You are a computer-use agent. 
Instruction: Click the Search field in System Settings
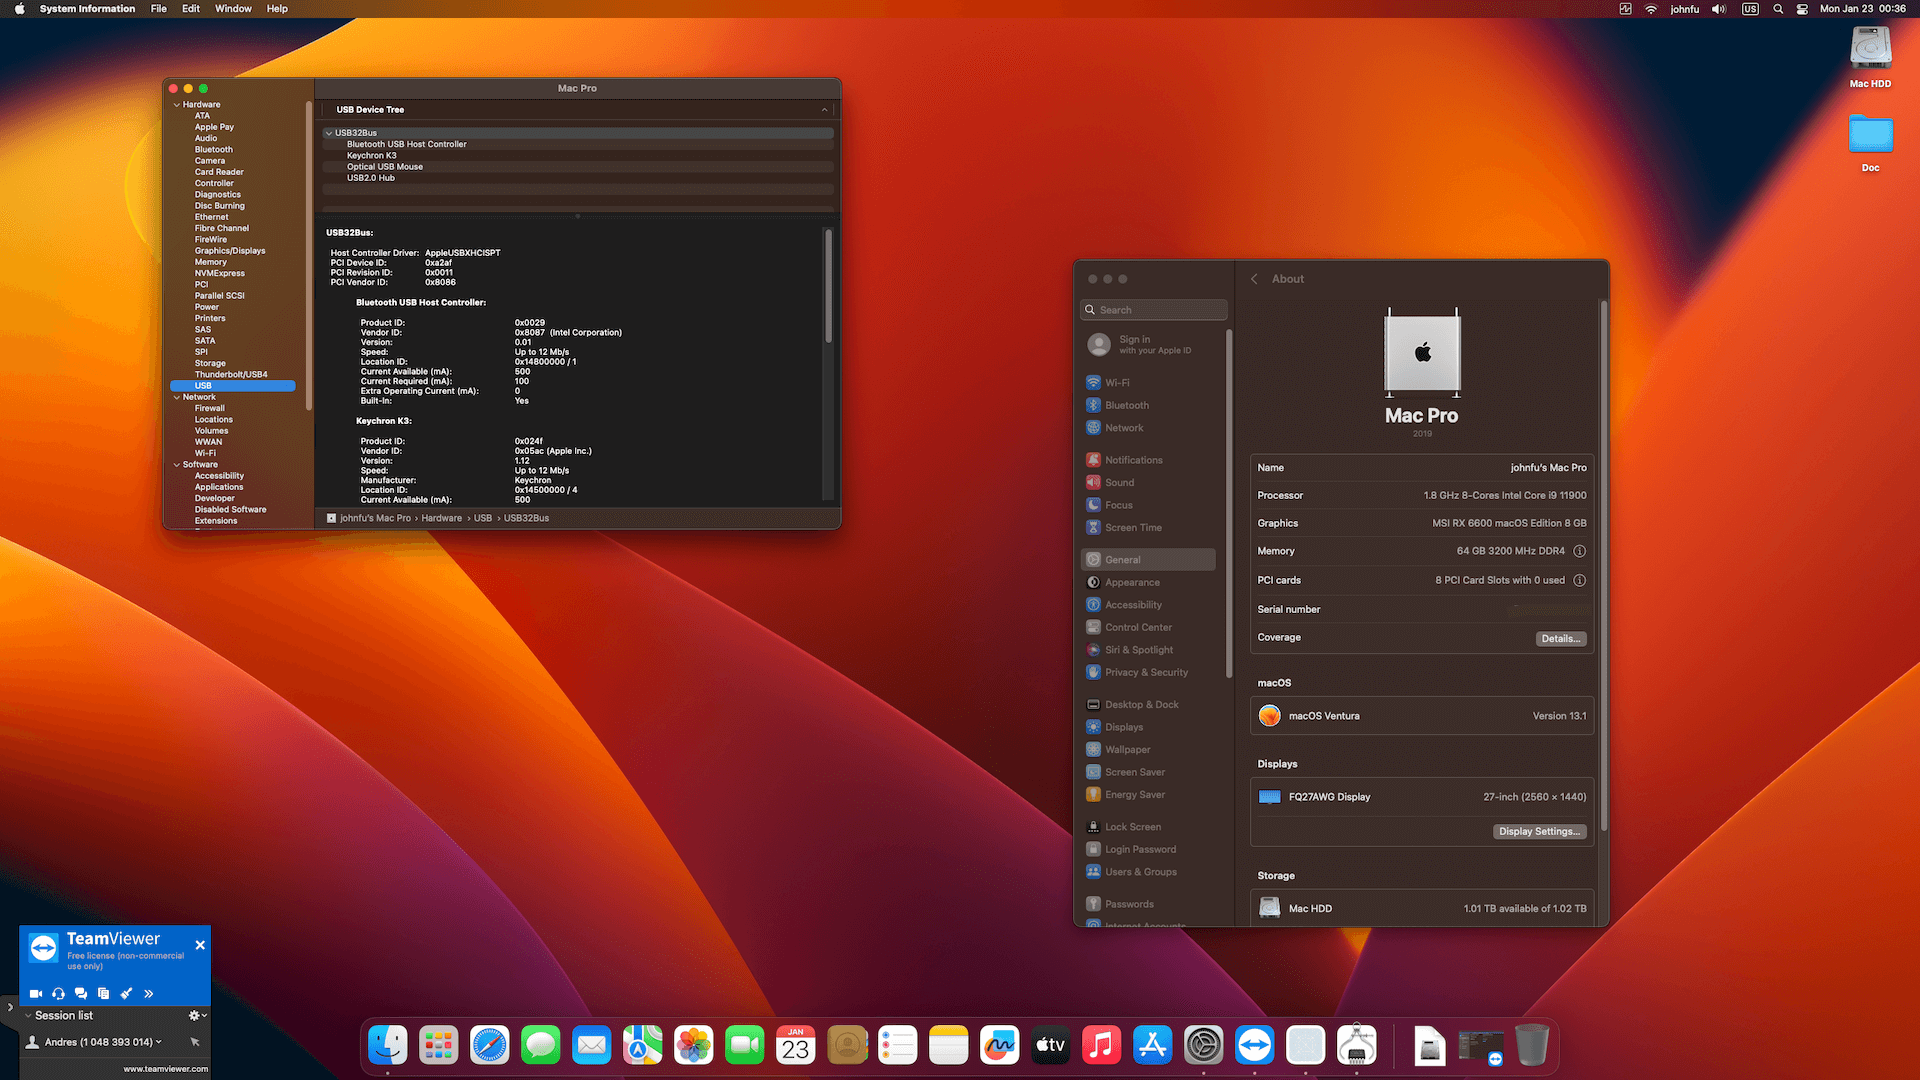coord(1153,309)
